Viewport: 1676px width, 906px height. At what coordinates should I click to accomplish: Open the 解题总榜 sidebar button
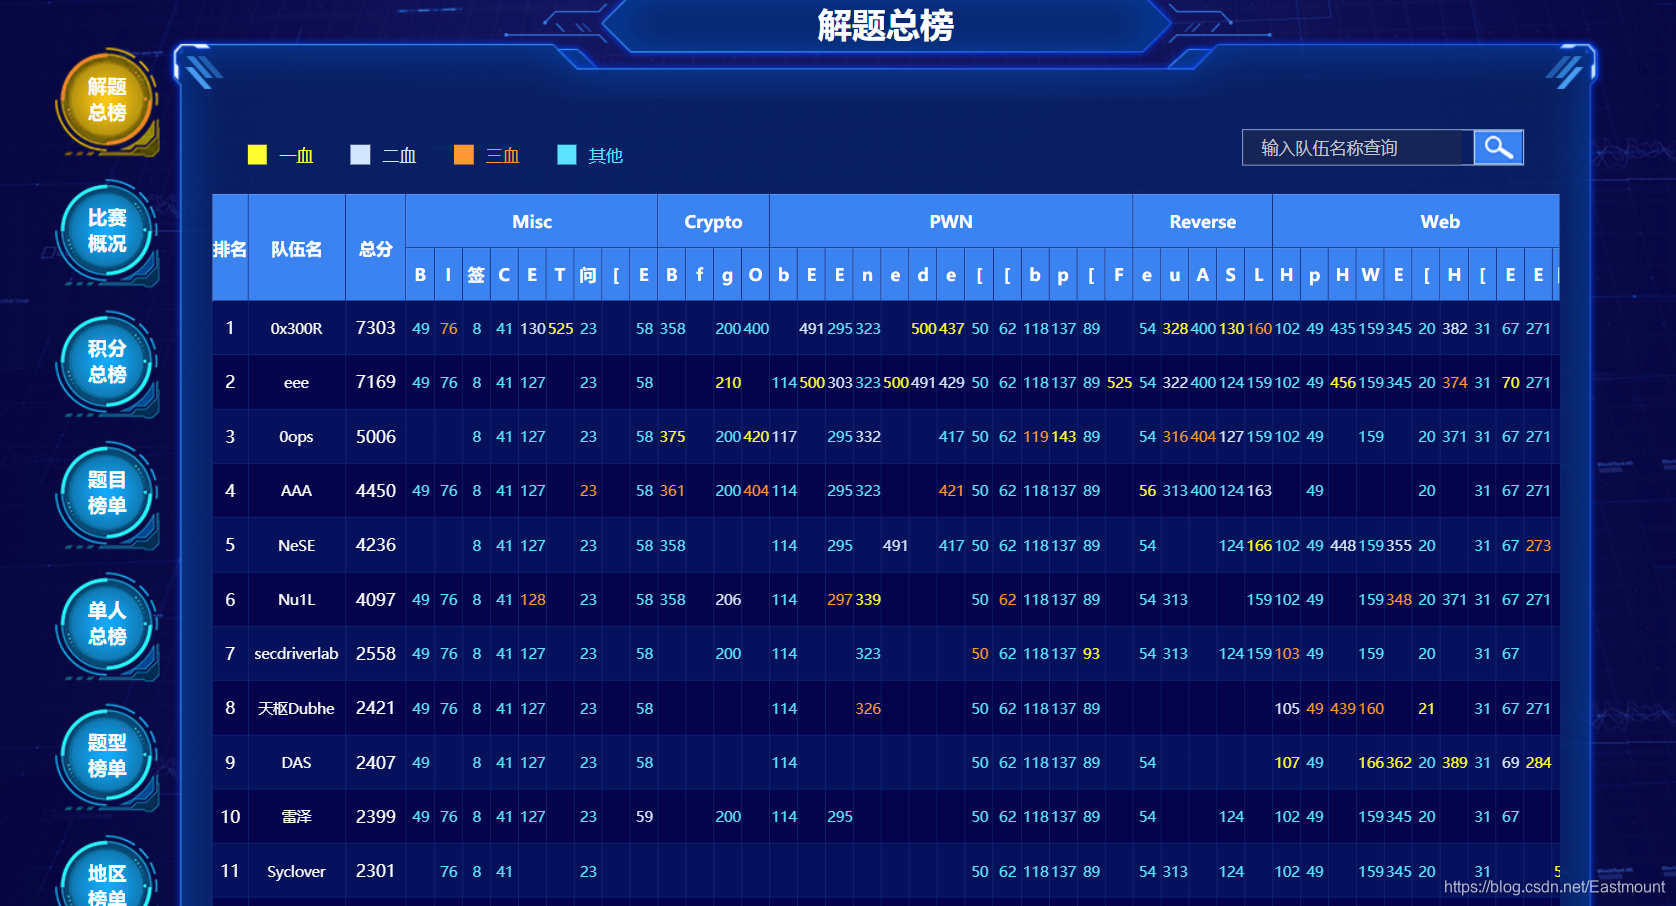(107, 100)
